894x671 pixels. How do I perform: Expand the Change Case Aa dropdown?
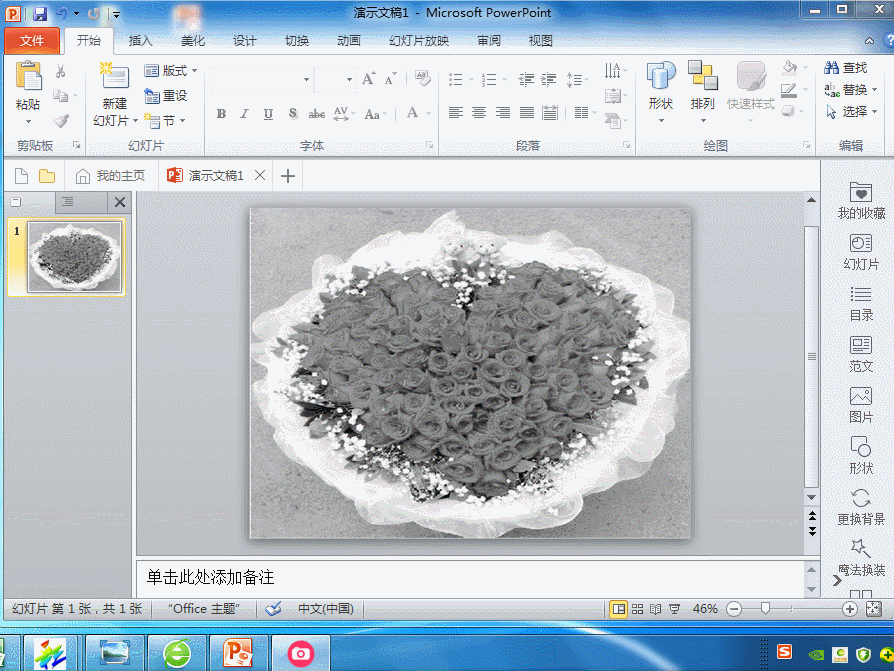[385, 114]
